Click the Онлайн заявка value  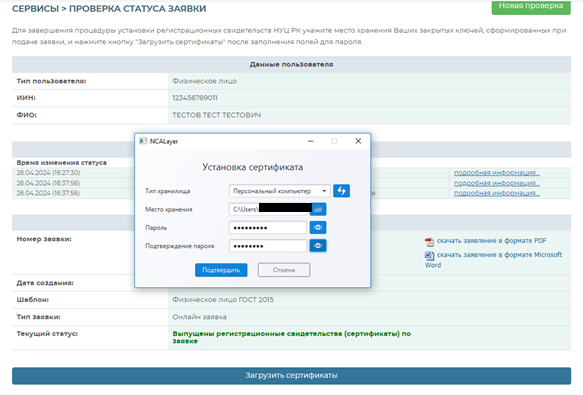coord(199,317)
